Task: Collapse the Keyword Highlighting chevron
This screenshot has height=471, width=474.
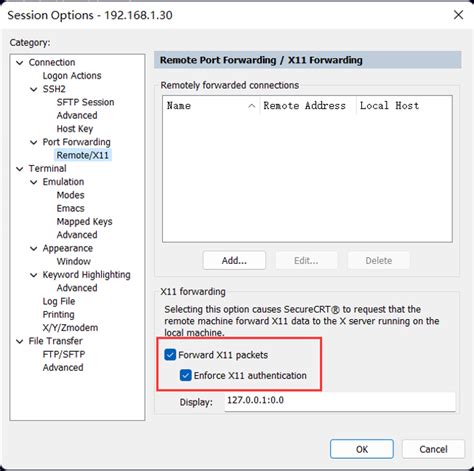Action: click(34, 275)
